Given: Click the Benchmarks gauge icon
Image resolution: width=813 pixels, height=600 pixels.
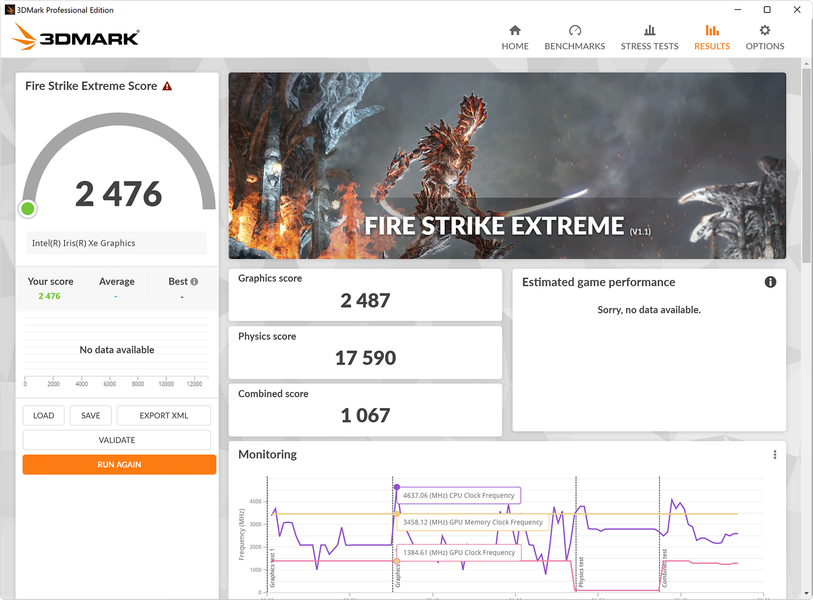Looking at the screenshot, I should pos(574,30).
